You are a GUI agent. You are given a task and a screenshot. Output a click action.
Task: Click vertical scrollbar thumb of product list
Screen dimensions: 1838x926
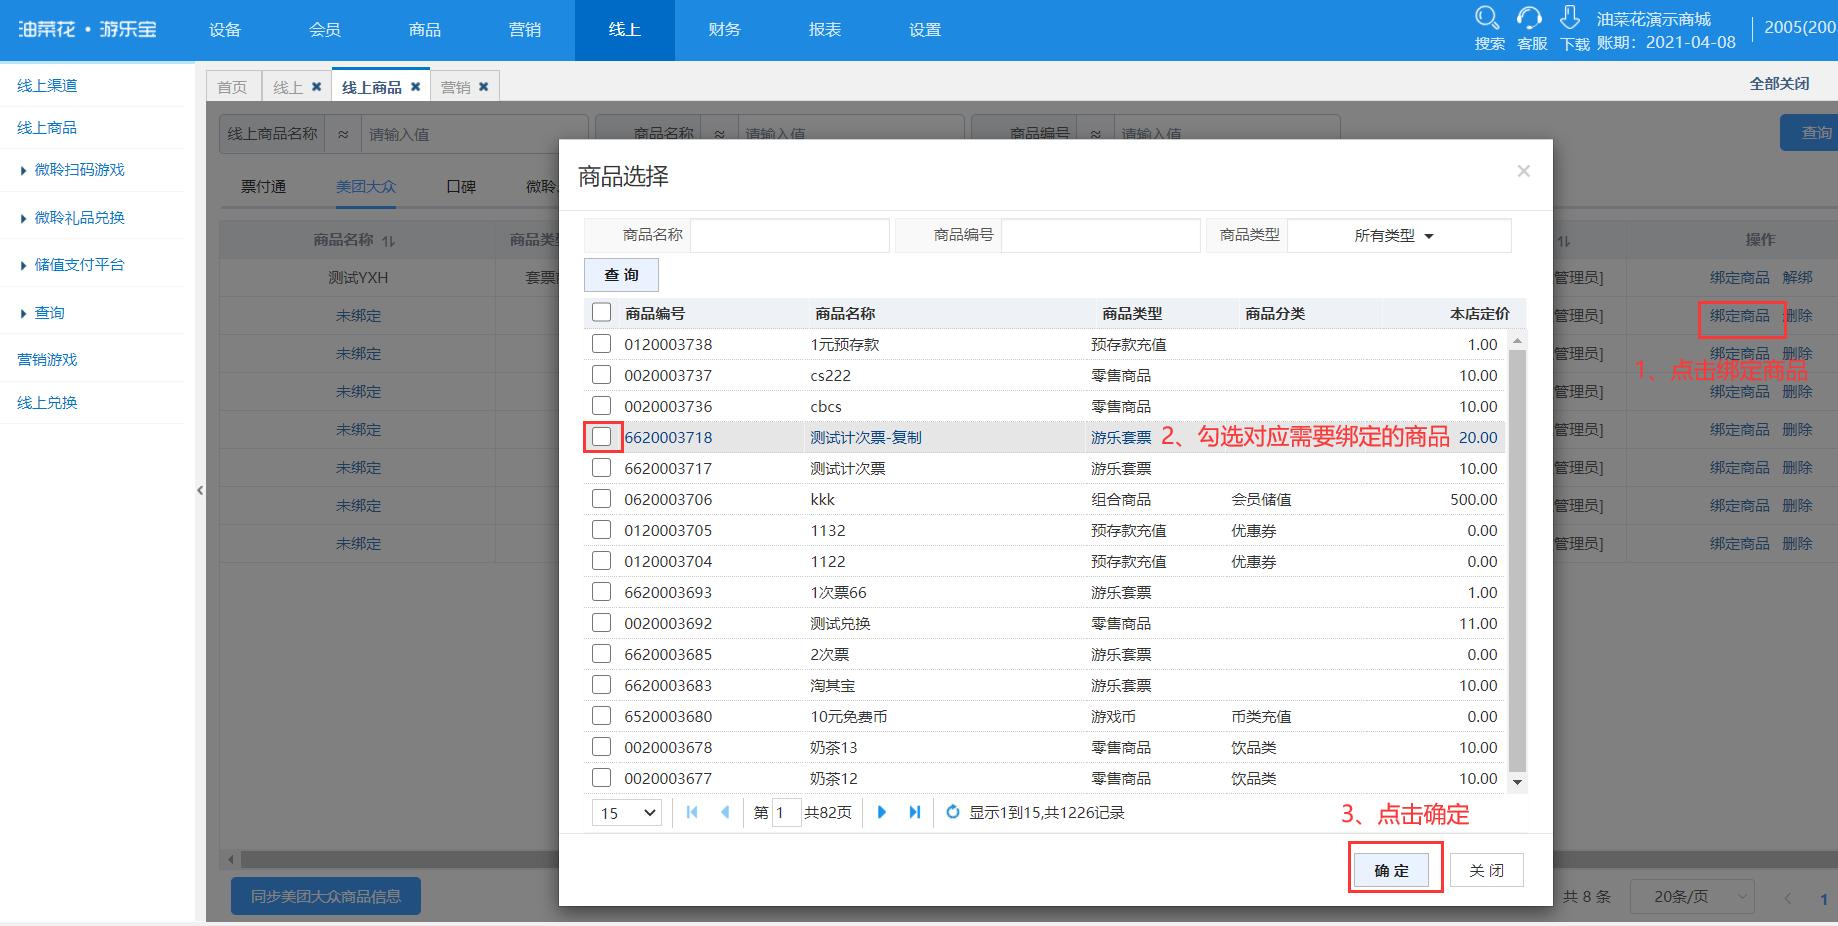pyautogui.click(x=1517, y=560)
